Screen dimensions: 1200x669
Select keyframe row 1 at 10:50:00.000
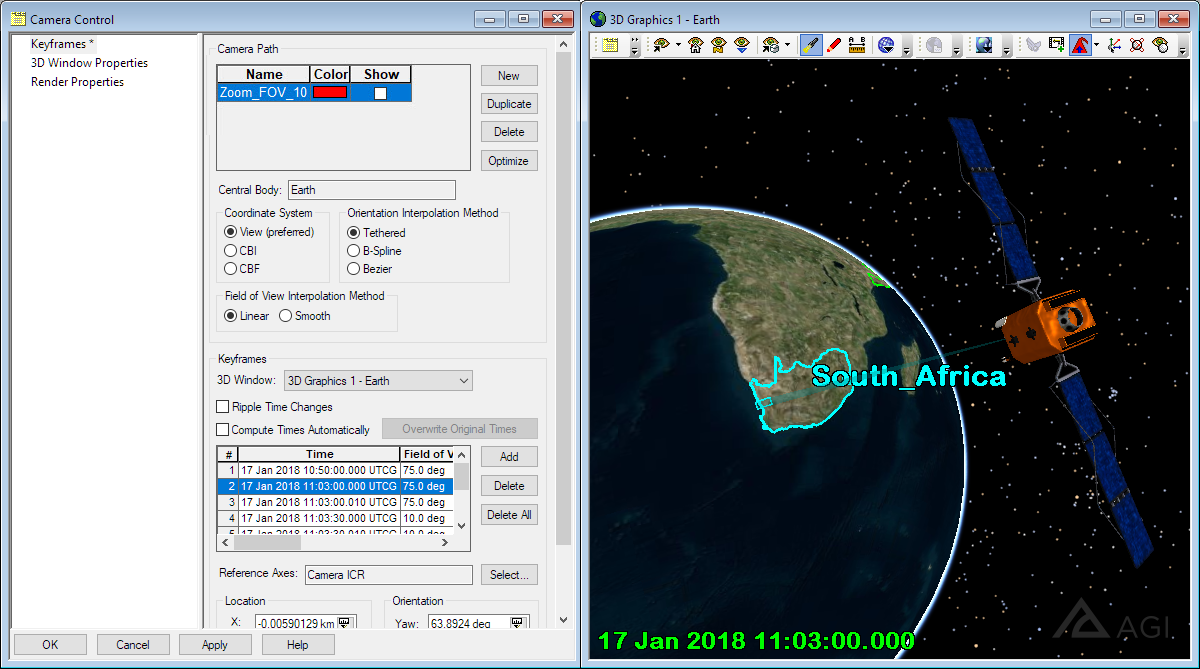tap(335, 470)
